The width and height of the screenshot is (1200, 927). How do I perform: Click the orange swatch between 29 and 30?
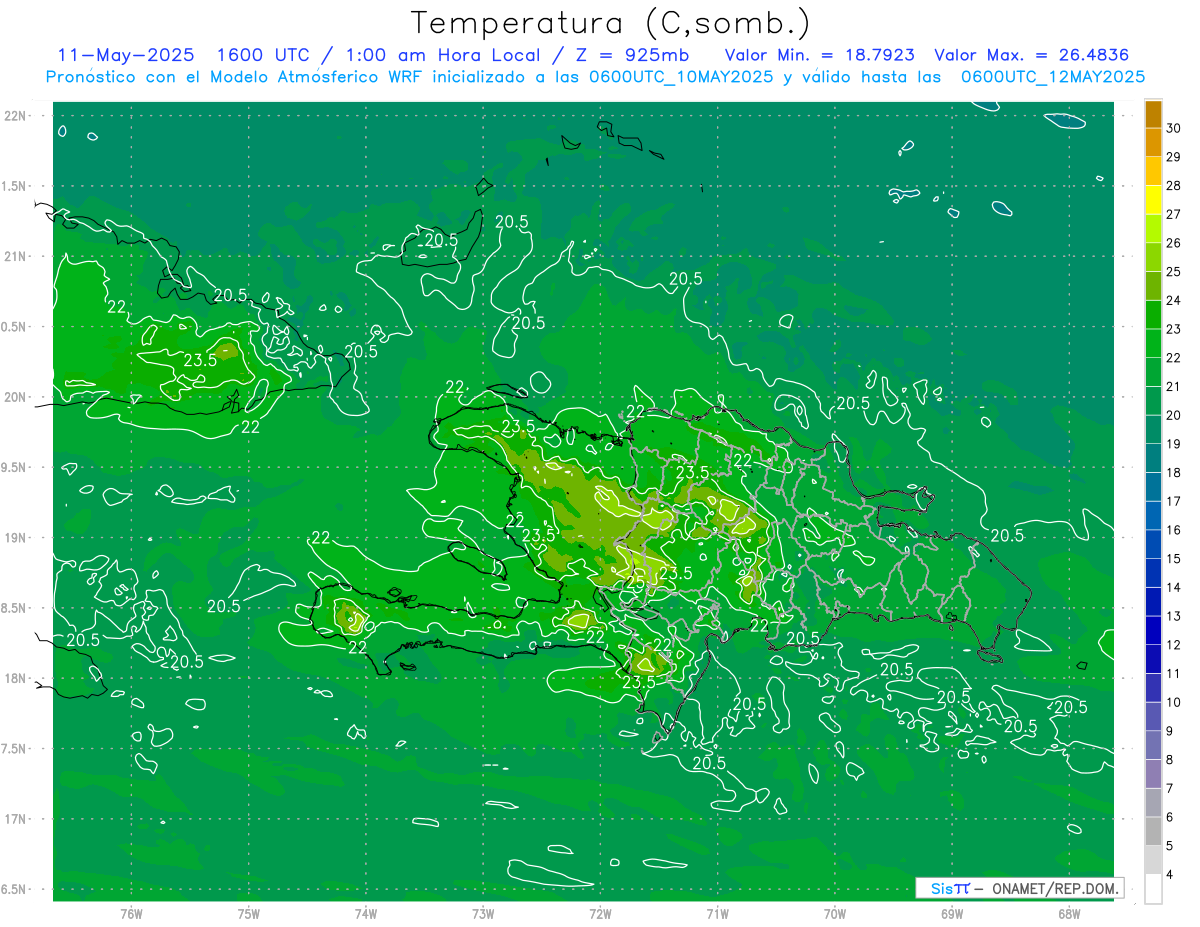pyautogui.click(x=1153, y=143)
